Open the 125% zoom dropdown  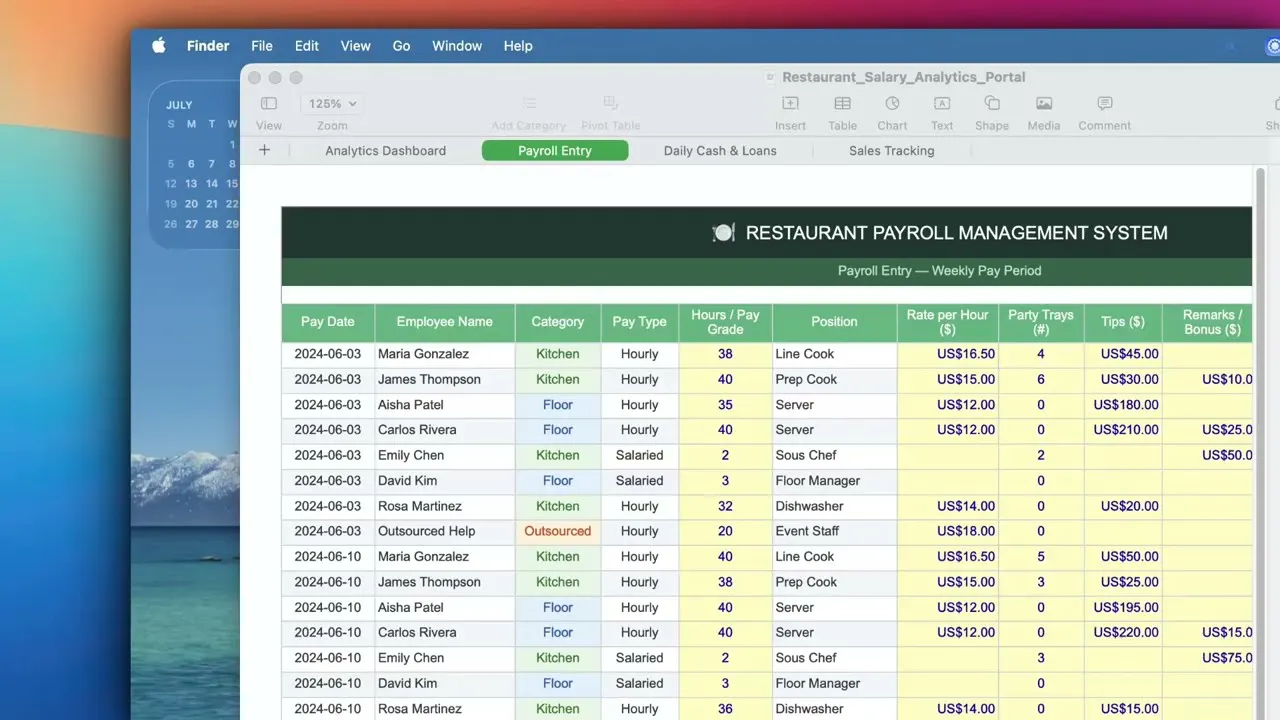(x=332, y=103)
